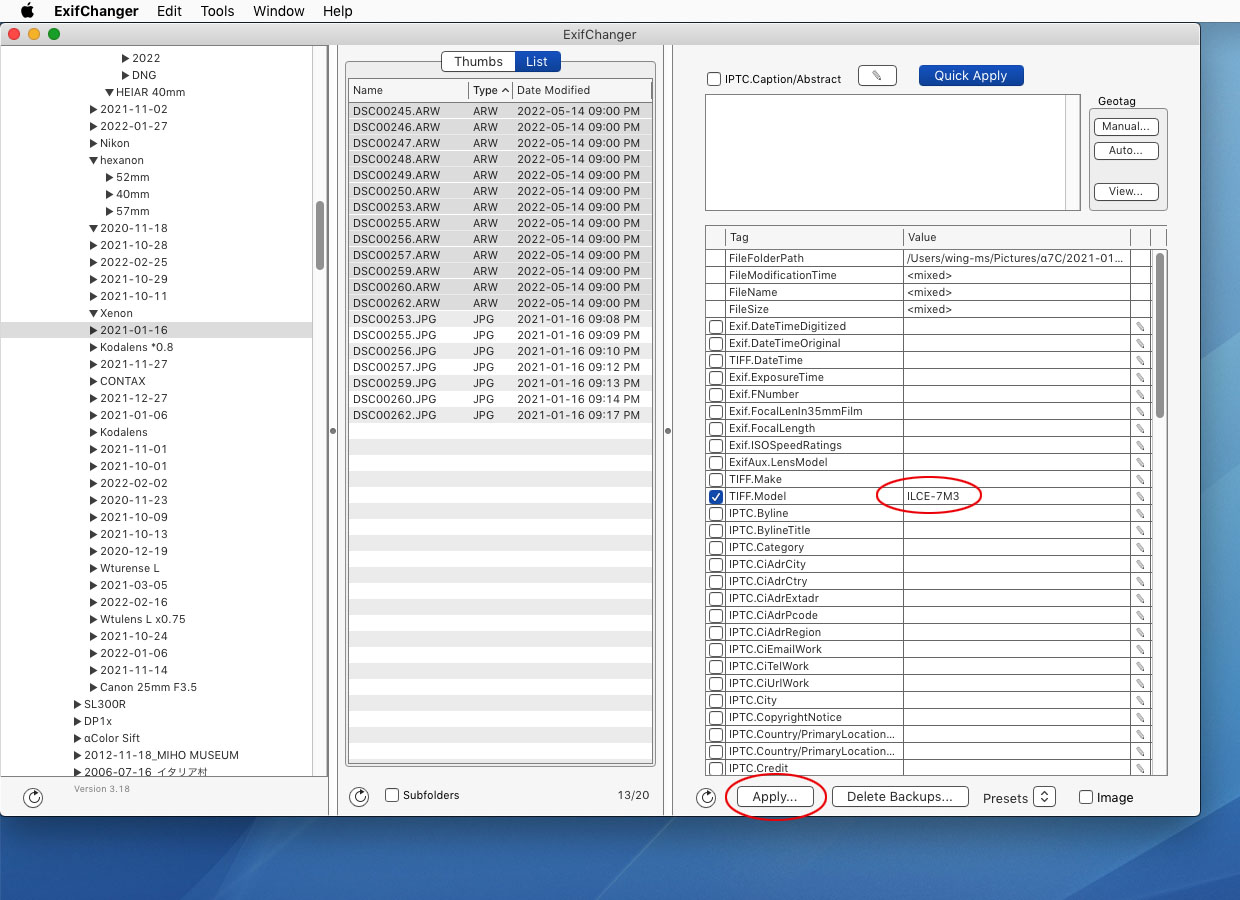The height and width of the screenshot is (900, 1240).
Task: Click the refresh icon under the folder tree
Action: pos(33,797)
